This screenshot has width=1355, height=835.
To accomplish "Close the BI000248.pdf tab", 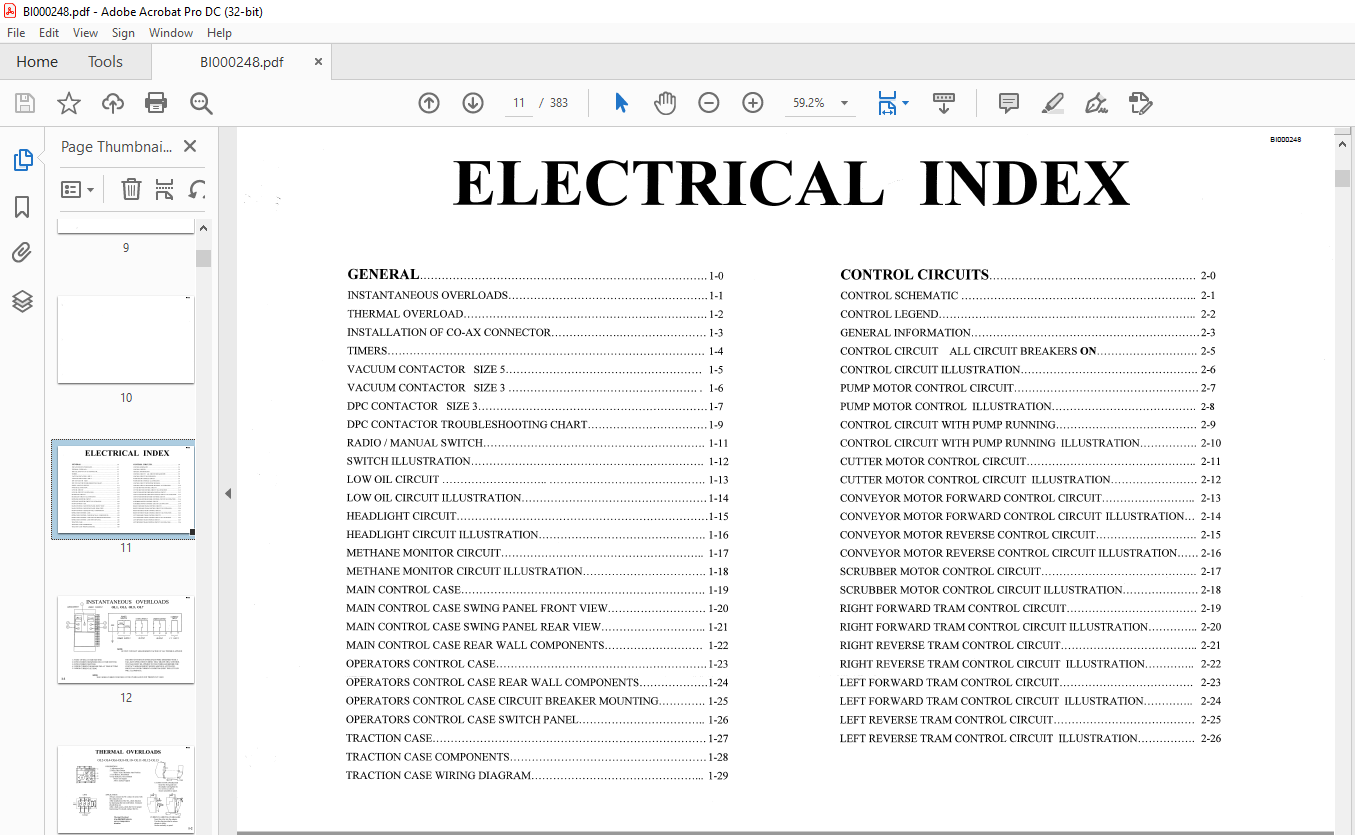I will pos(318,62).
